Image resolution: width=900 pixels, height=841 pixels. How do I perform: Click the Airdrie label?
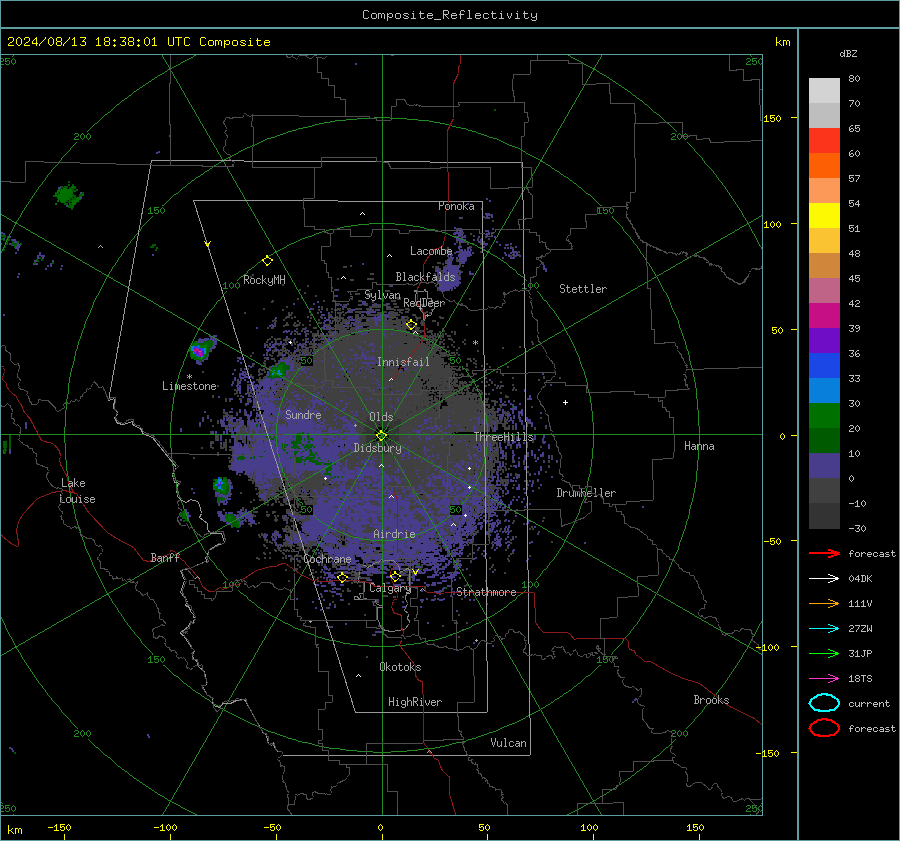394,534
